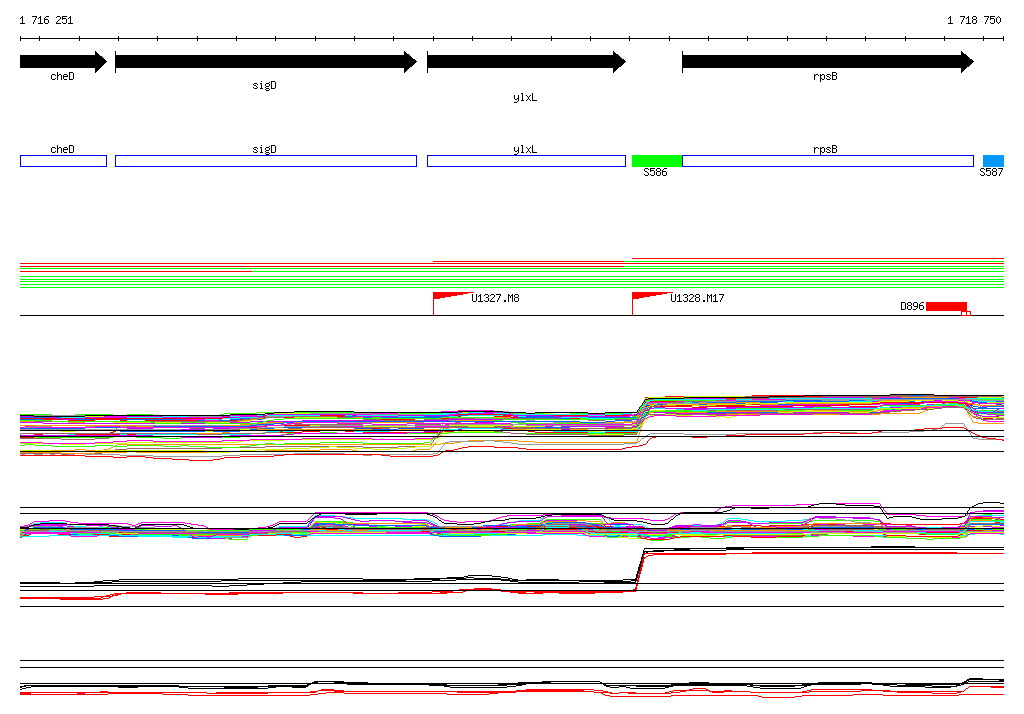This screenshot has width=1024, height=714.
Task: Click the rpsB label under the black arrow
Action: [x=825, y=76]
